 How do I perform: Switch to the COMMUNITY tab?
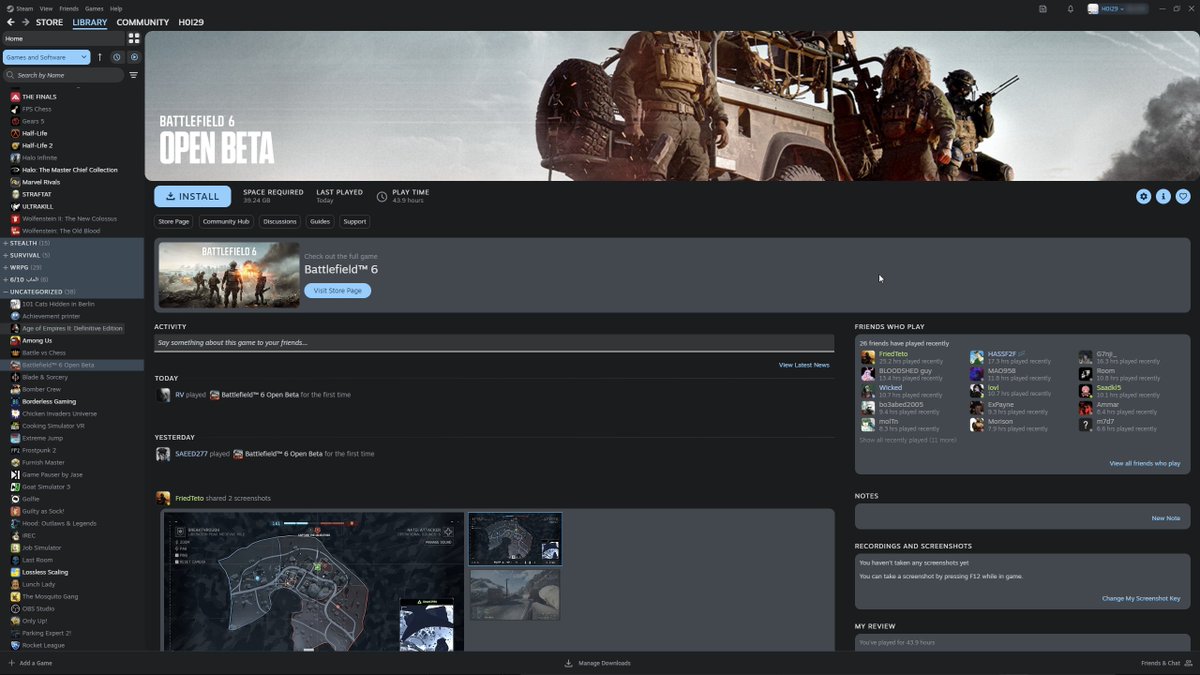tap(143, 22)
